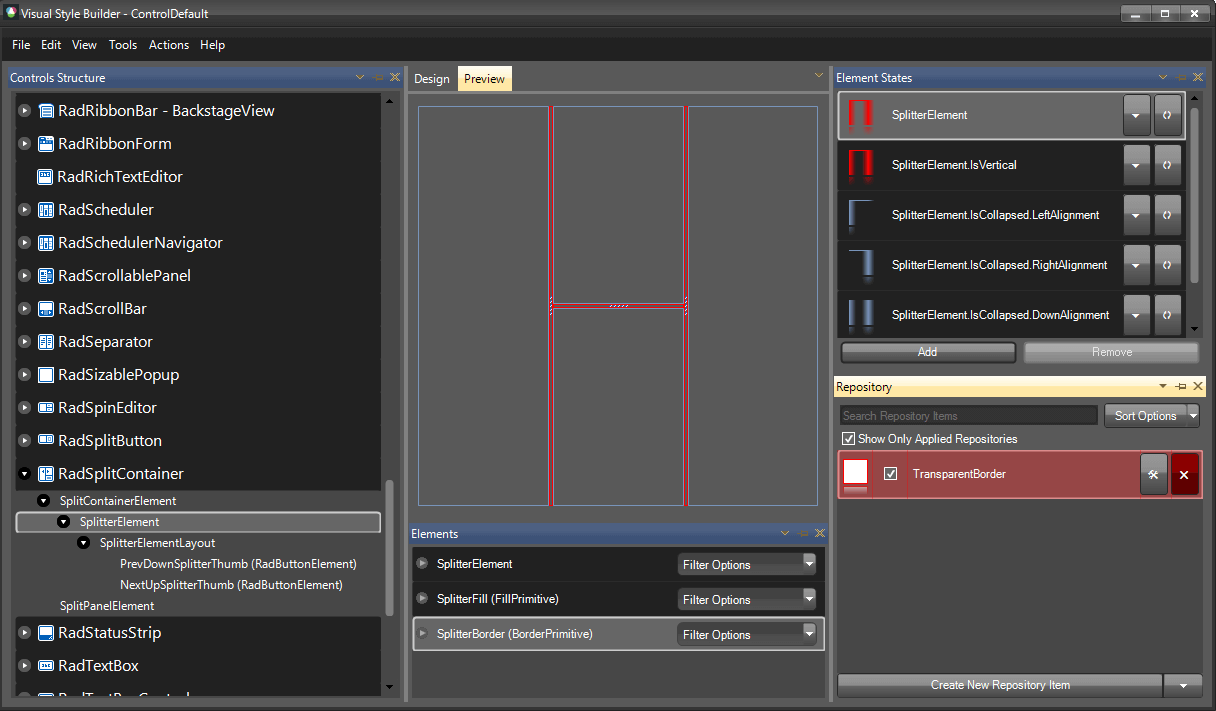Screen dimensions: 1216x711
Task: Toggle Show Only Applied Repositories checkbox
Action: (x=849, y=439)
